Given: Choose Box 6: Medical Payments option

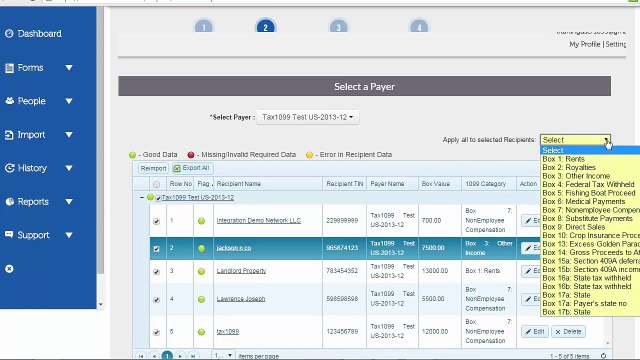Looking at the screenshot, I should point(590,202).
